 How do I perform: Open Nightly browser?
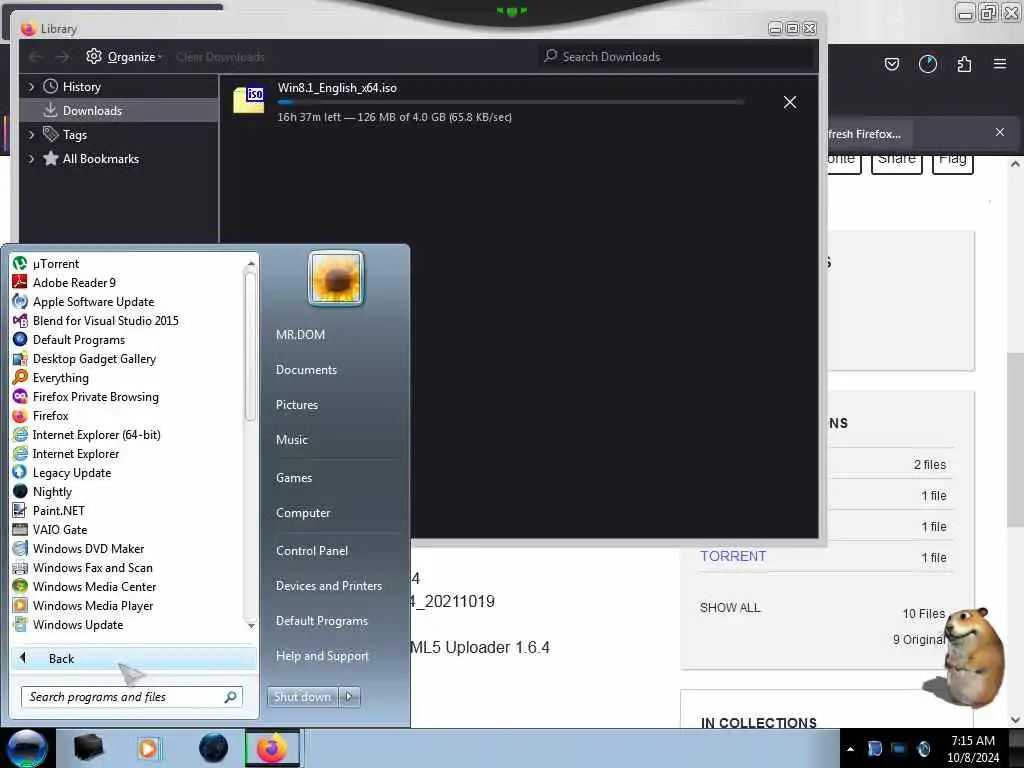52,490
